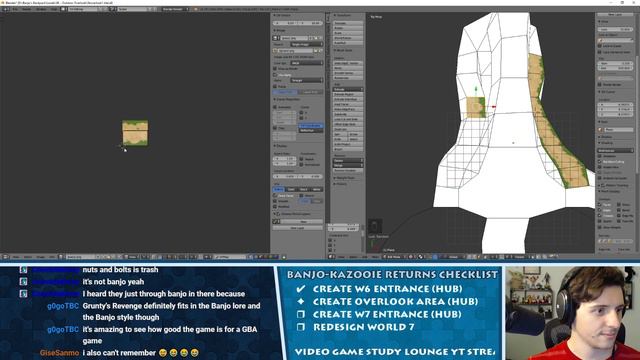Screen dimensions: 640x360
Task: Click the Blender logo info editor icon
Action: pyautogui.click(x=5, y=9)
